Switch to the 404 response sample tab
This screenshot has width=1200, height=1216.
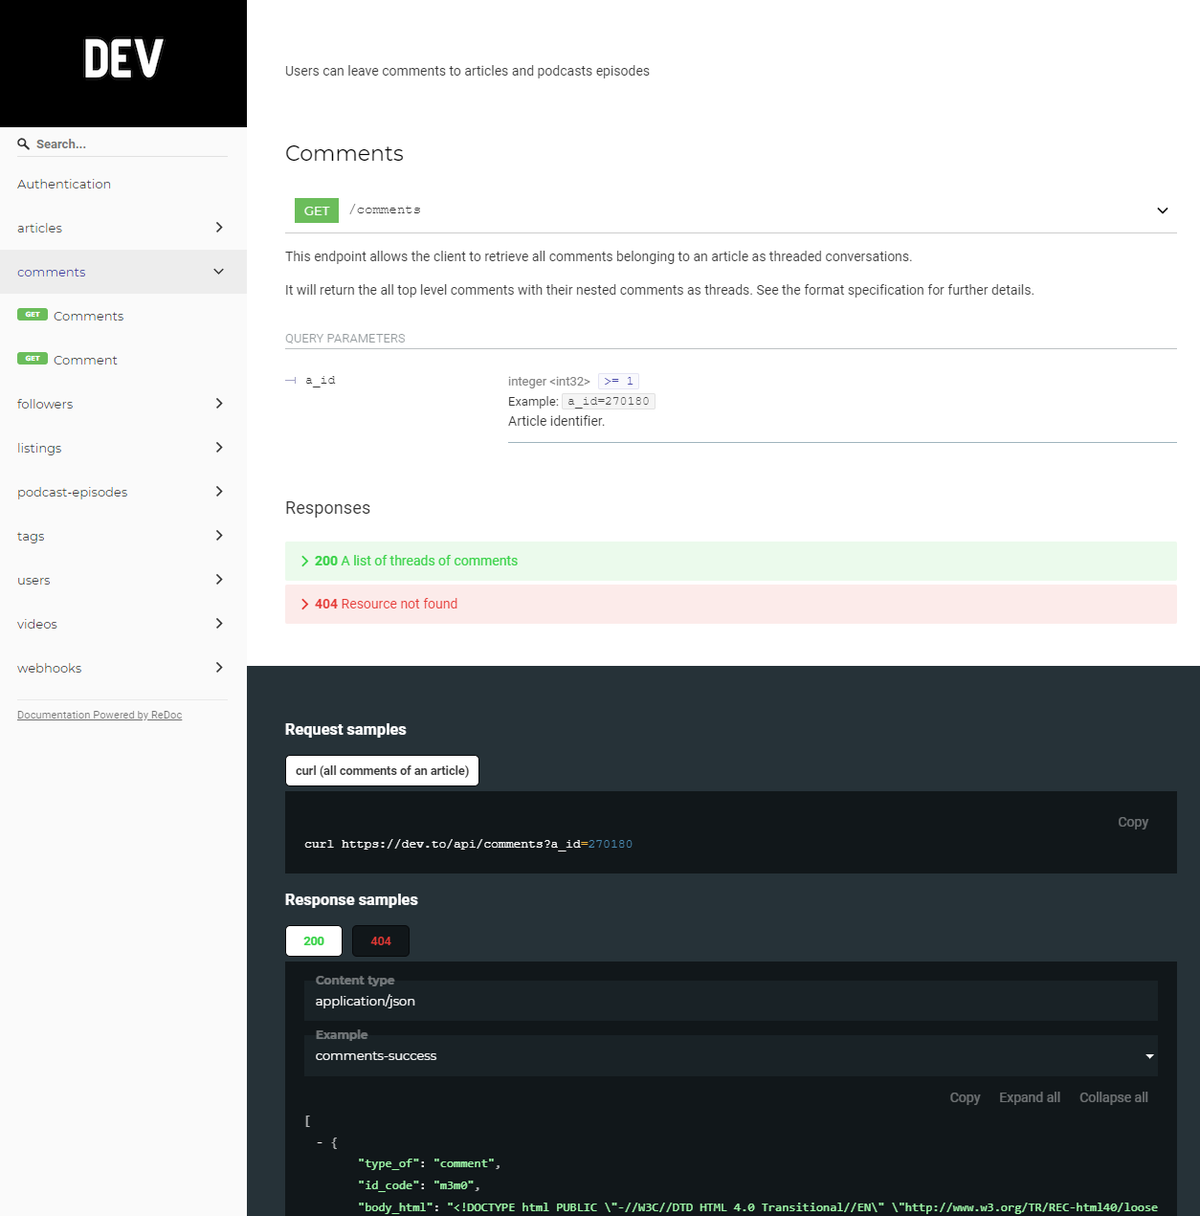[380, 941]
